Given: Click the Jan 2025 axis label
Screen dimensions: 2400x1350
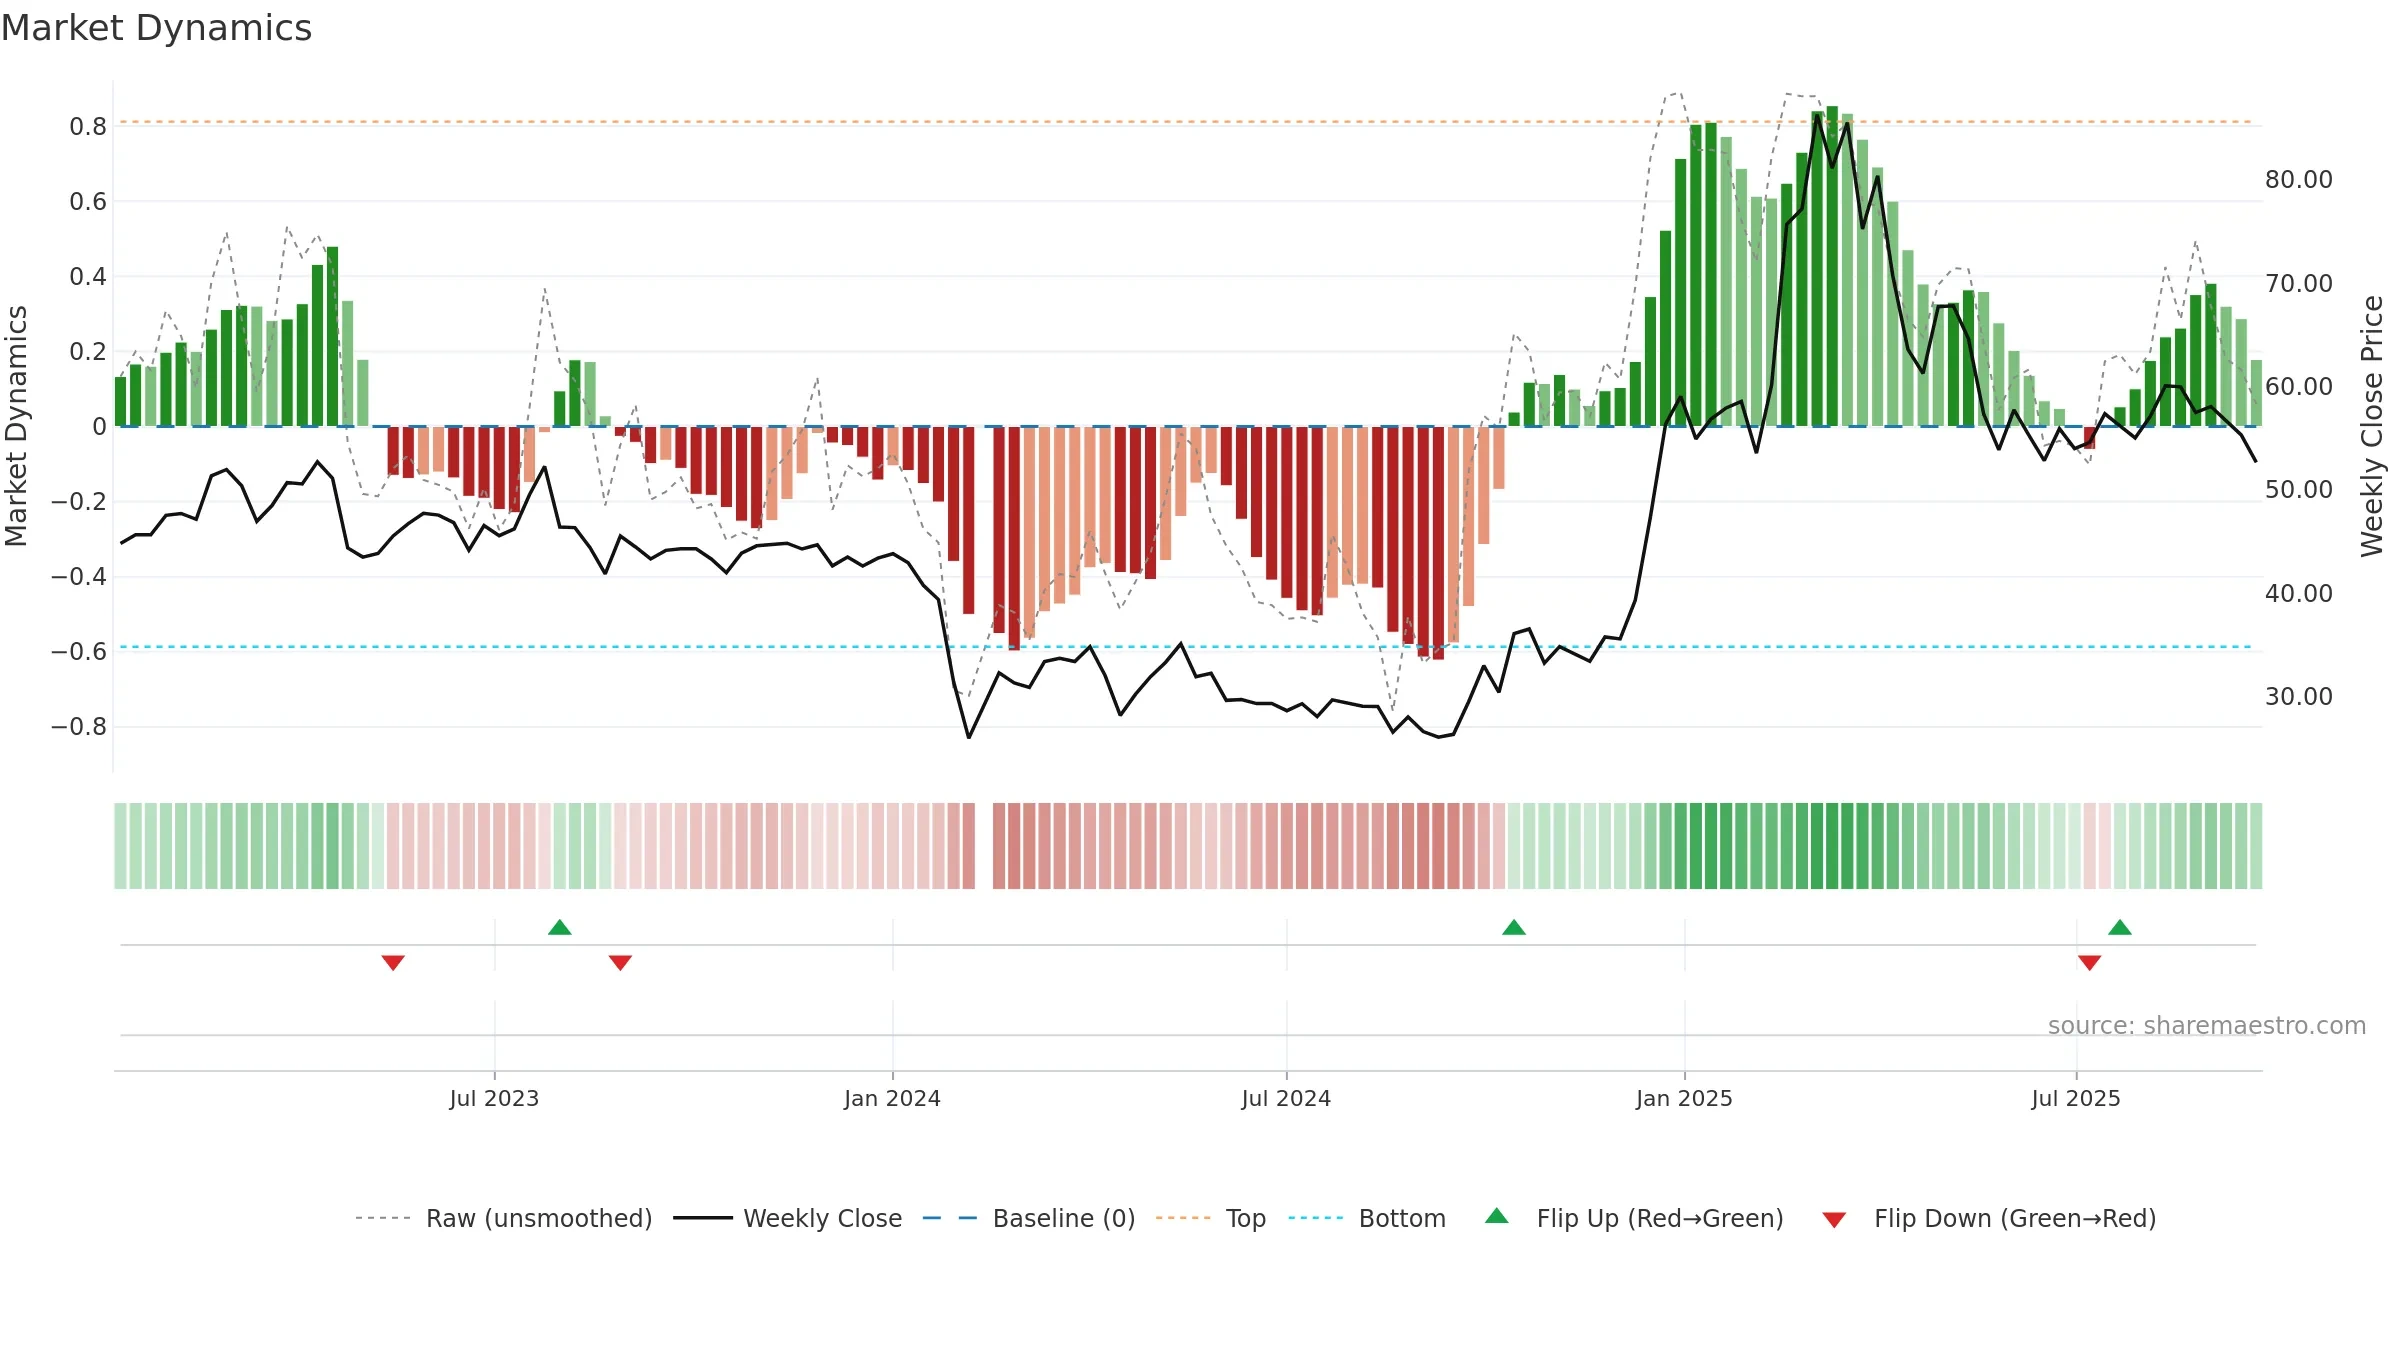Looking at the screenshot, I should (x=1684, y=1098).
